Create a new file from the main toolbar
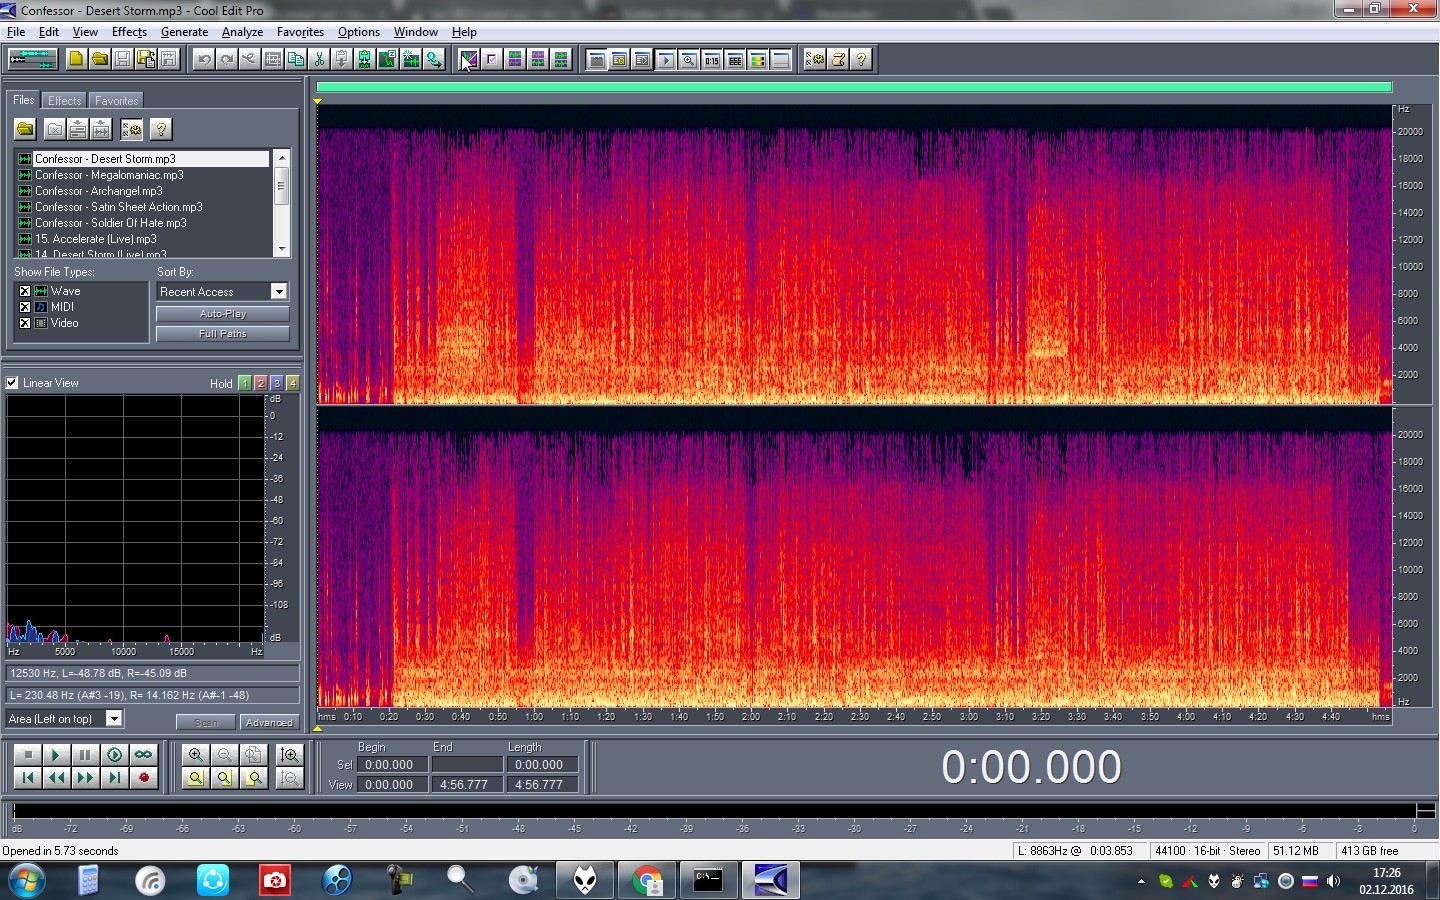 point(76,59)
